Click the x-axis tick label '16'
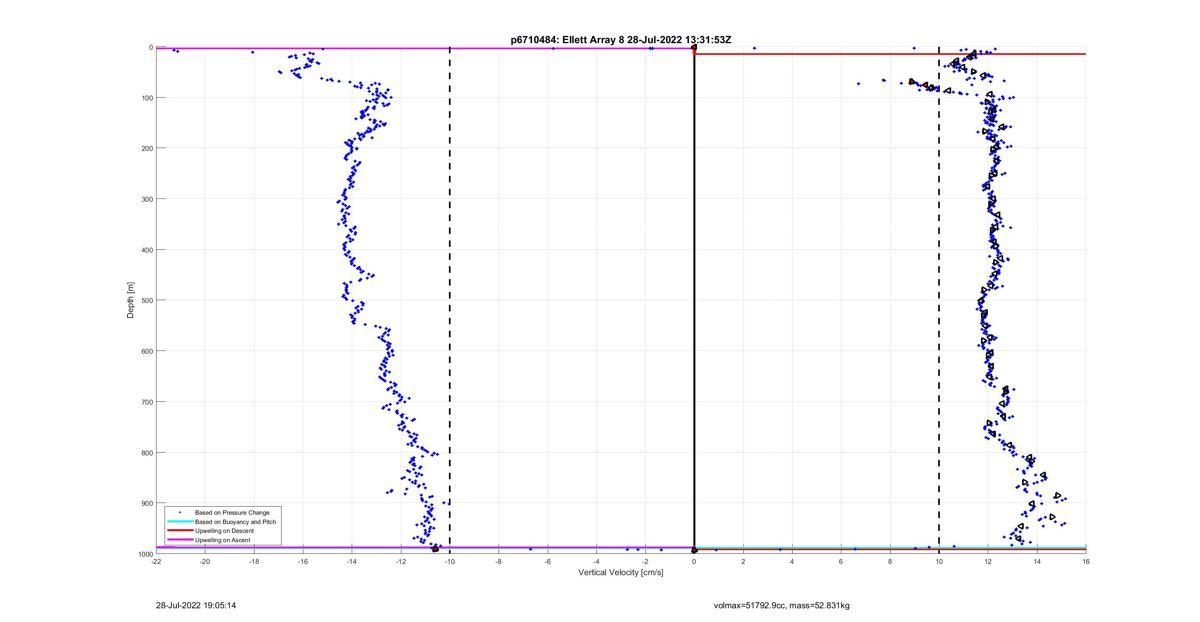The width and height of the screenshot is (1200, 622). pos(1086,561)
